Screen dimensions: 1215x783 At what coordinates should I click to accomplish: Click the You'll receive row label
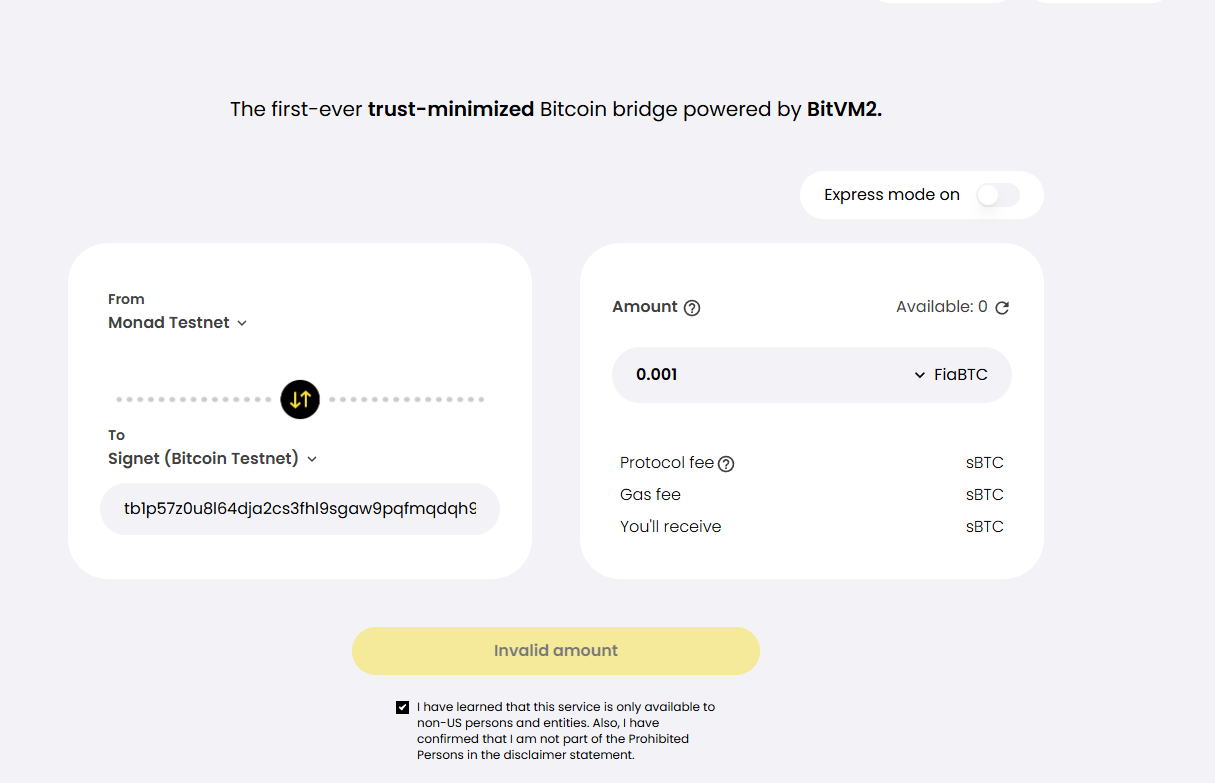click(x=670, y=527)
